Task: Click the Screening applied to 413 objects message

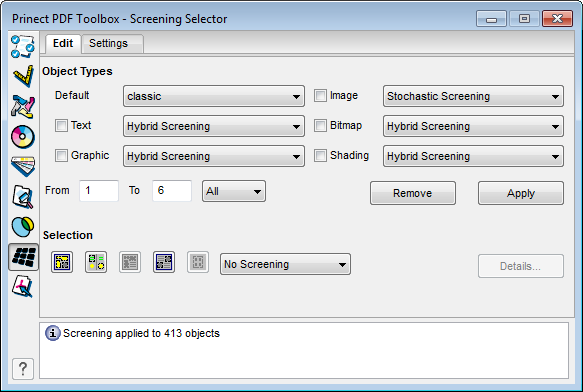Action: tap(141, 333)
